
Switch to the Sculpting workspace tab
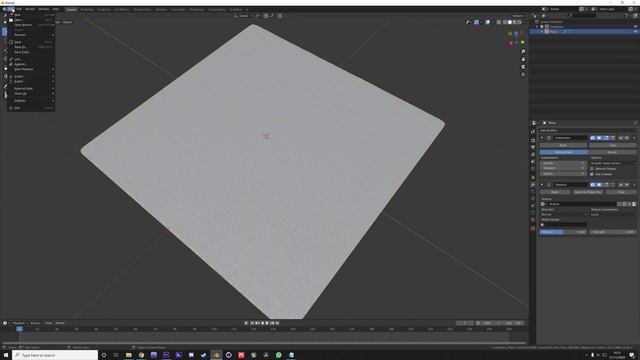(104, 9)
